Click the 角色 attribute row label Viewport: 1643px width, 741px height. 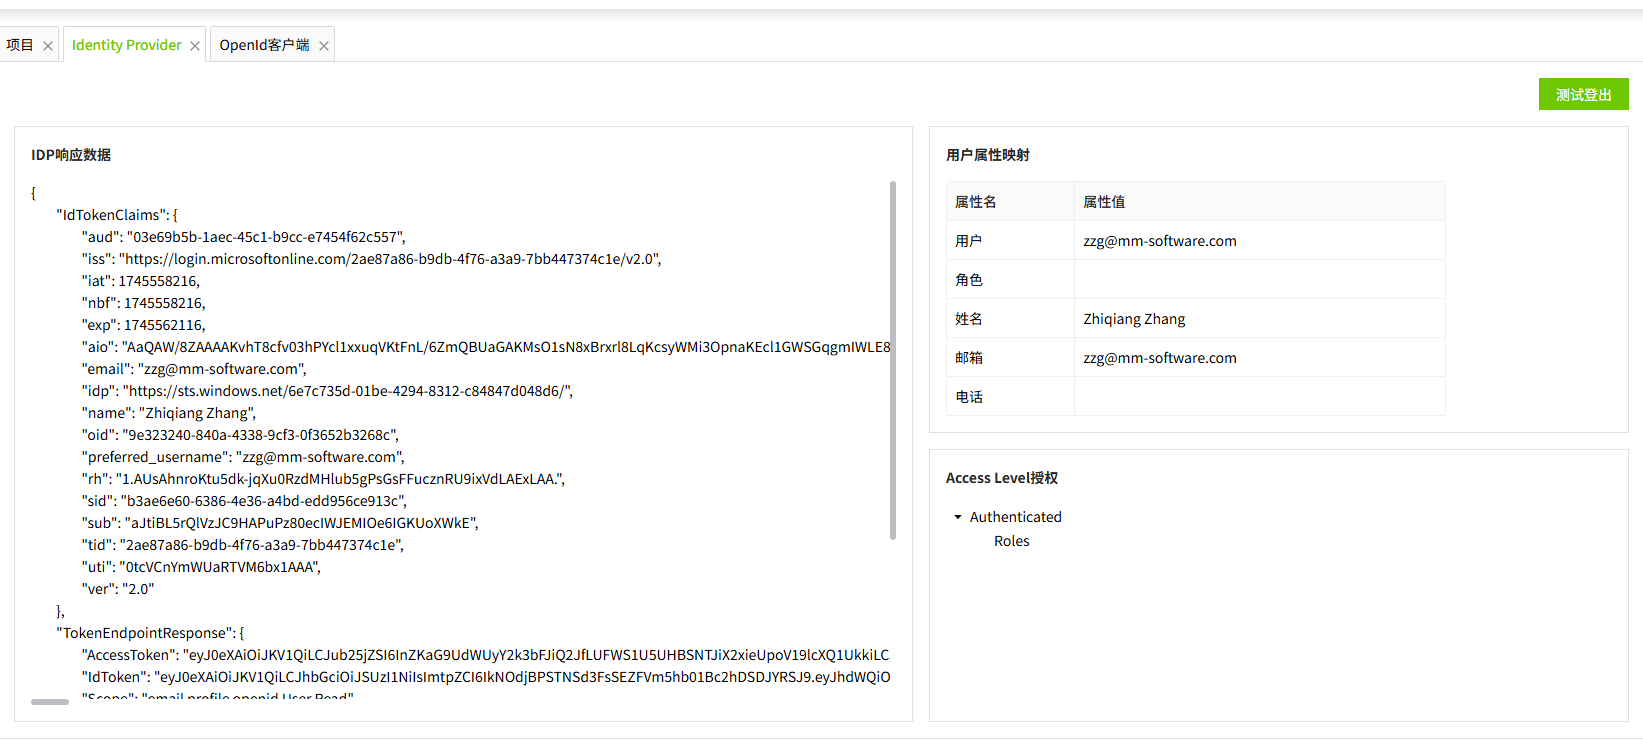(968, 280)
